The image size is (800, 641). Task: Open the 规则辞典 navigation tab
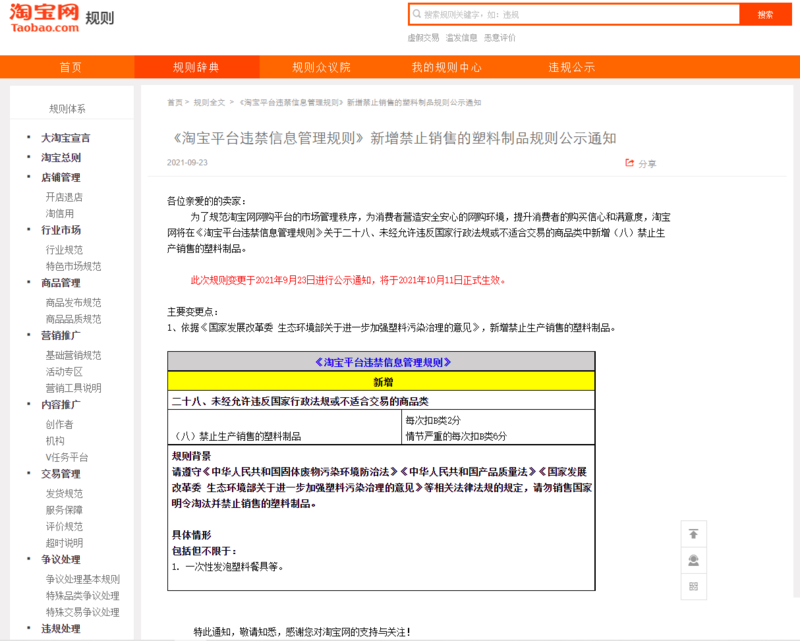coord(196,67)
